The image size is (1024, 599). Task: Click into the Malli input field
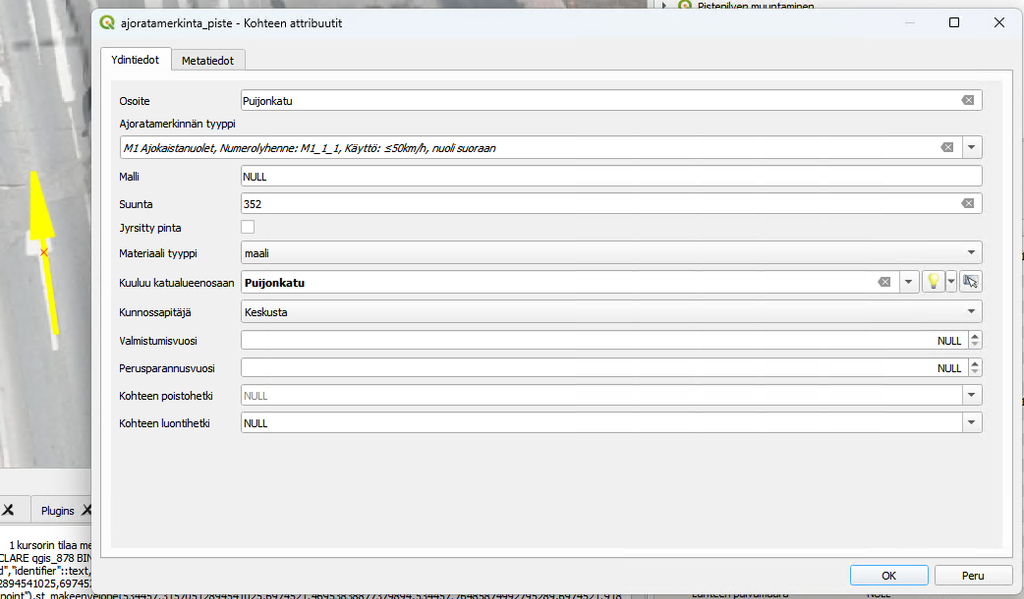pyautogui.click(x=611, y=176)
